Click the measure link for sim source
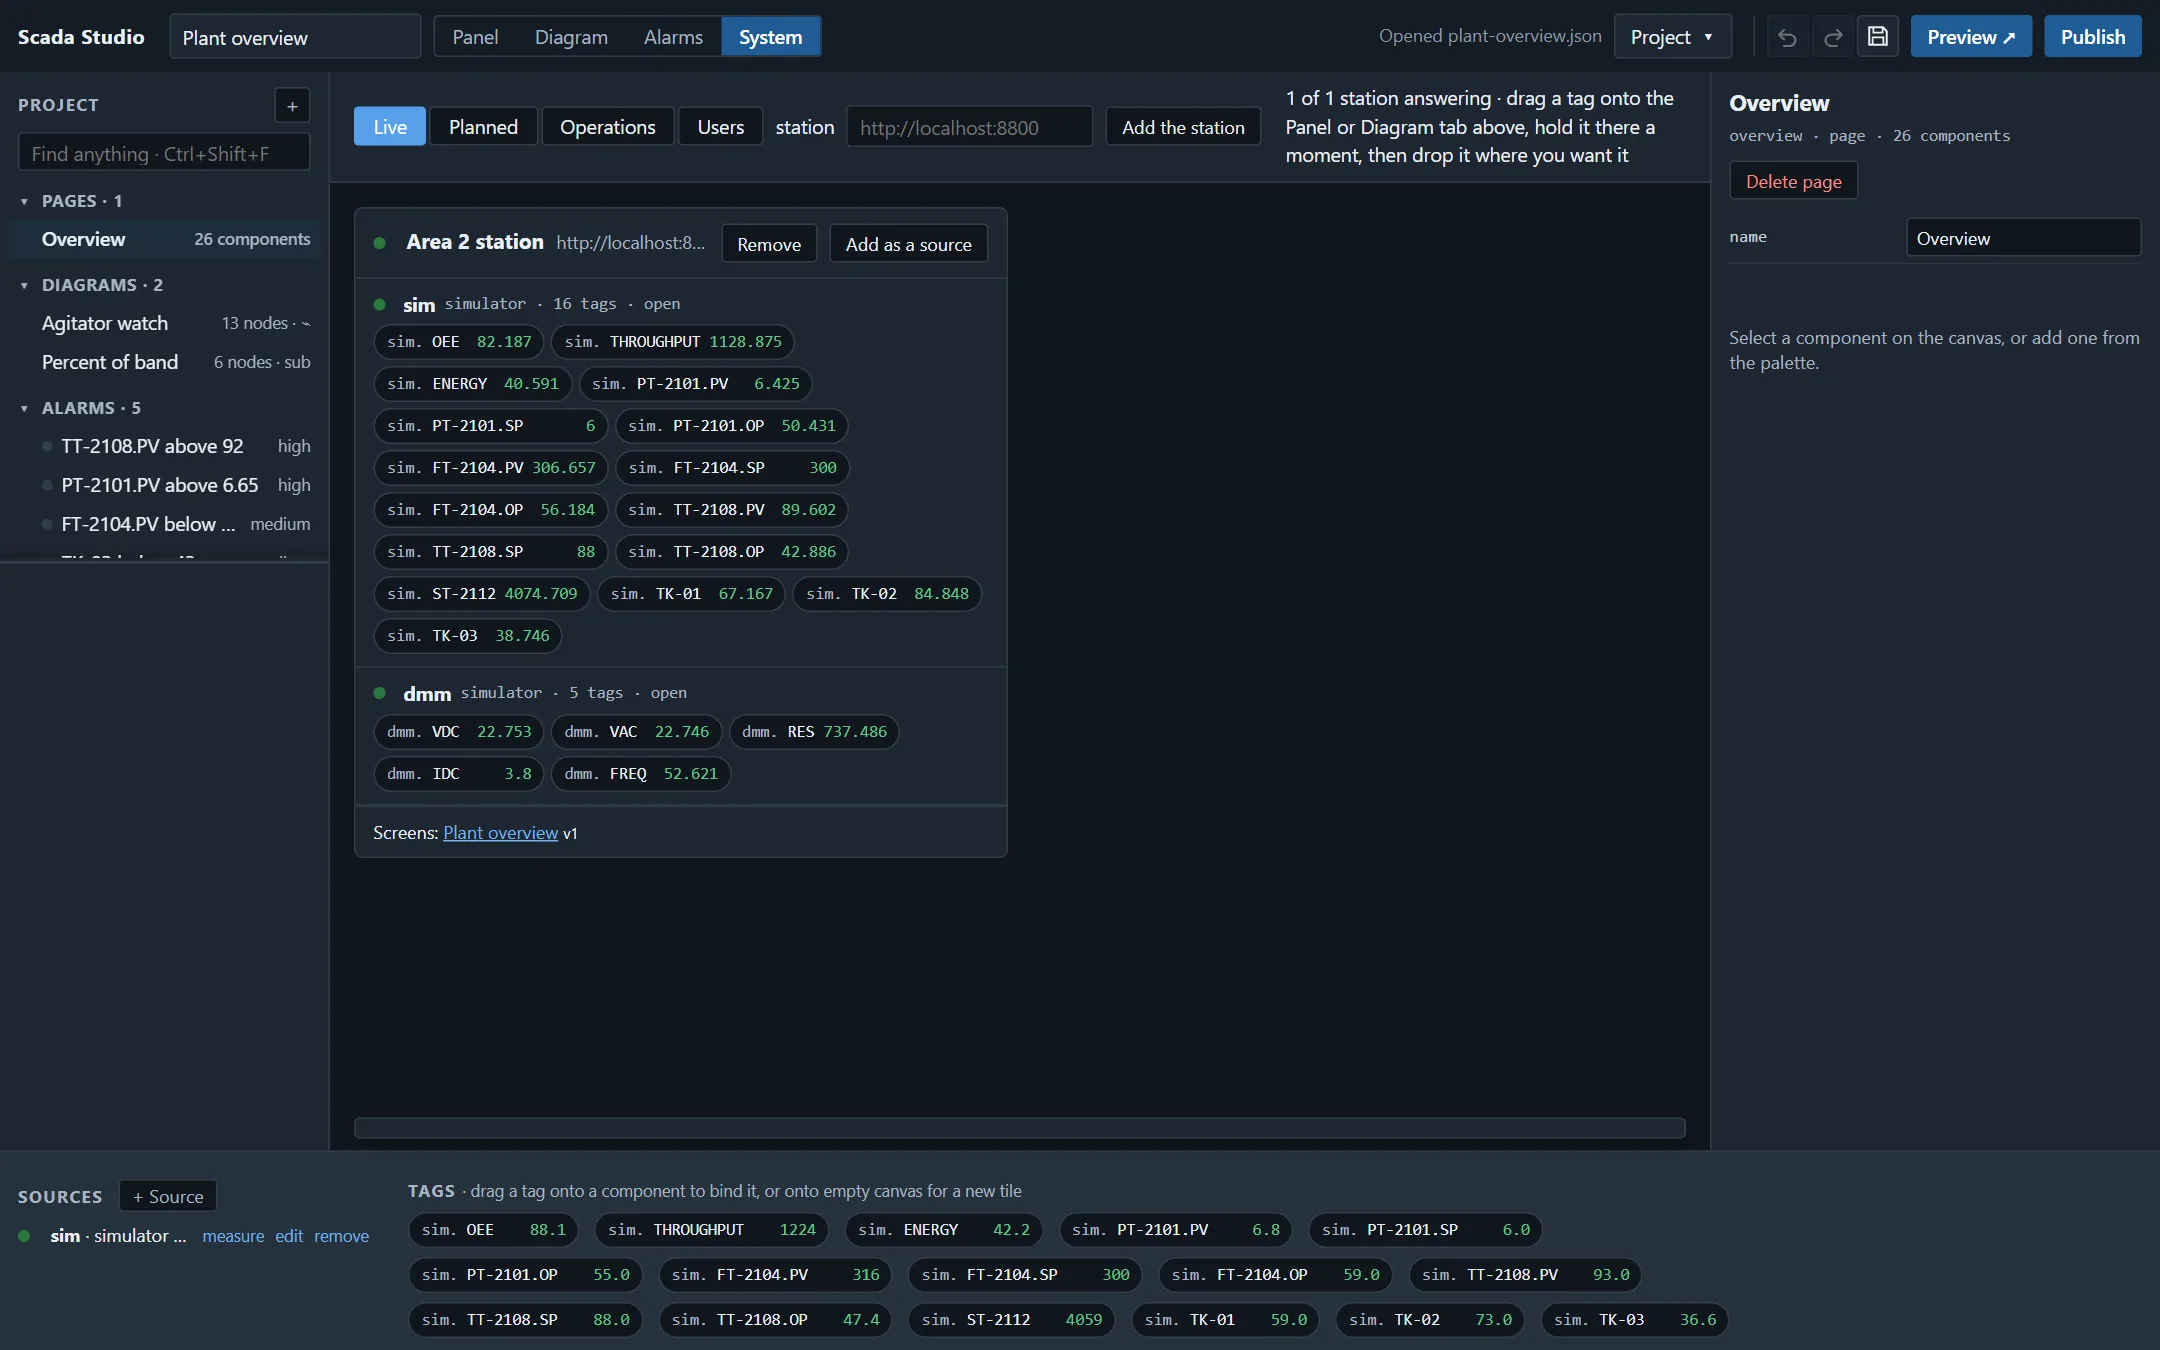This screenshot has height=1350, width=2160. point(233,1236)
